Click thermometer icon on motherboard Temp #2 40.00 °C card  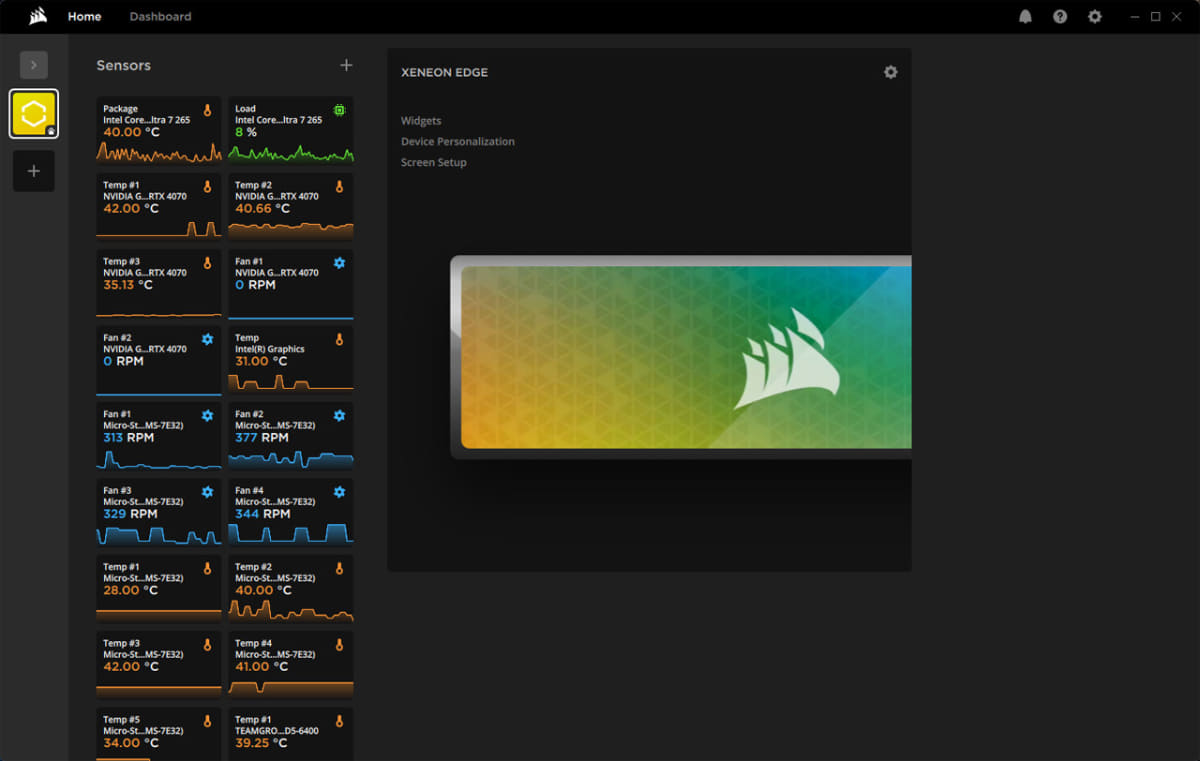[339, 569]
